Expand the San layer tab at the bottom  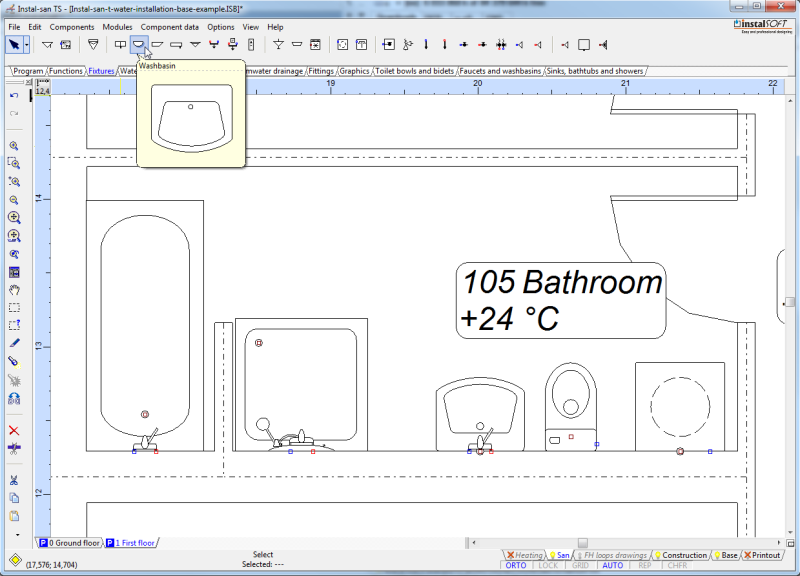(560, 555)
